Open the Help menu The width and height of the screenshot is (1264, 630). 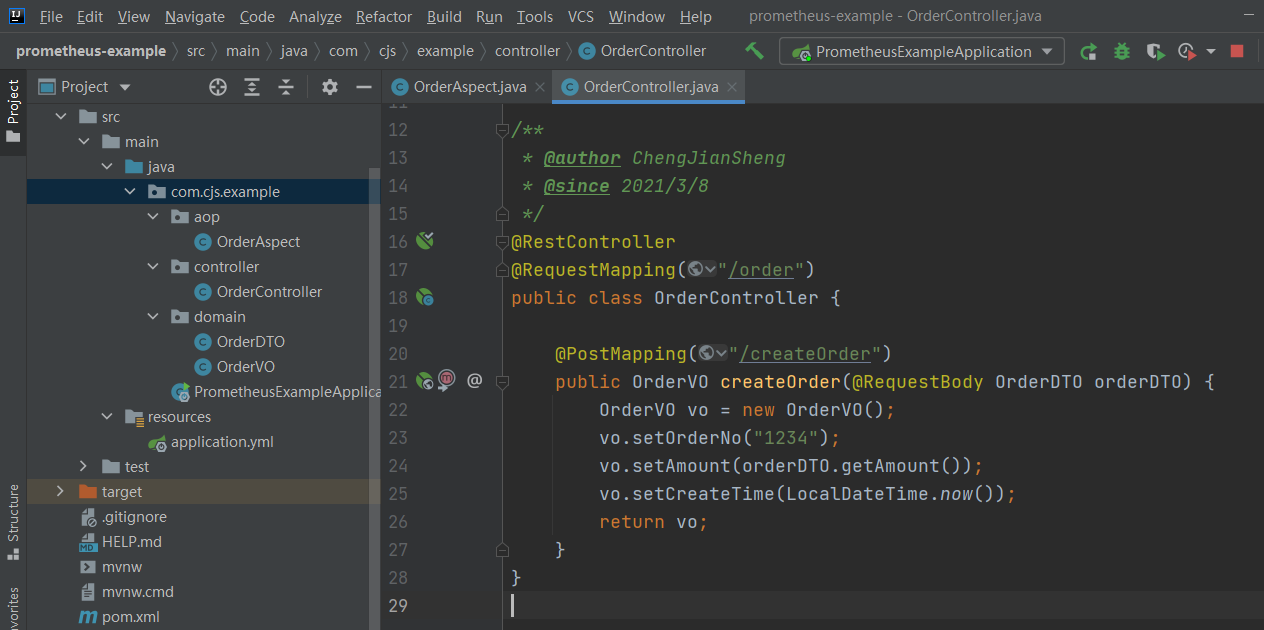click(x=696, y=17)
